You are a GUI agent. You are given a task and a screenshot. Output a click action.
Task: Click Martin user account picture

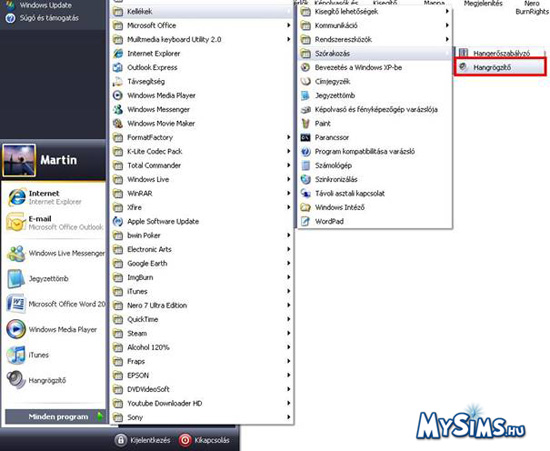pyautogui.click(x=19, y=160)
